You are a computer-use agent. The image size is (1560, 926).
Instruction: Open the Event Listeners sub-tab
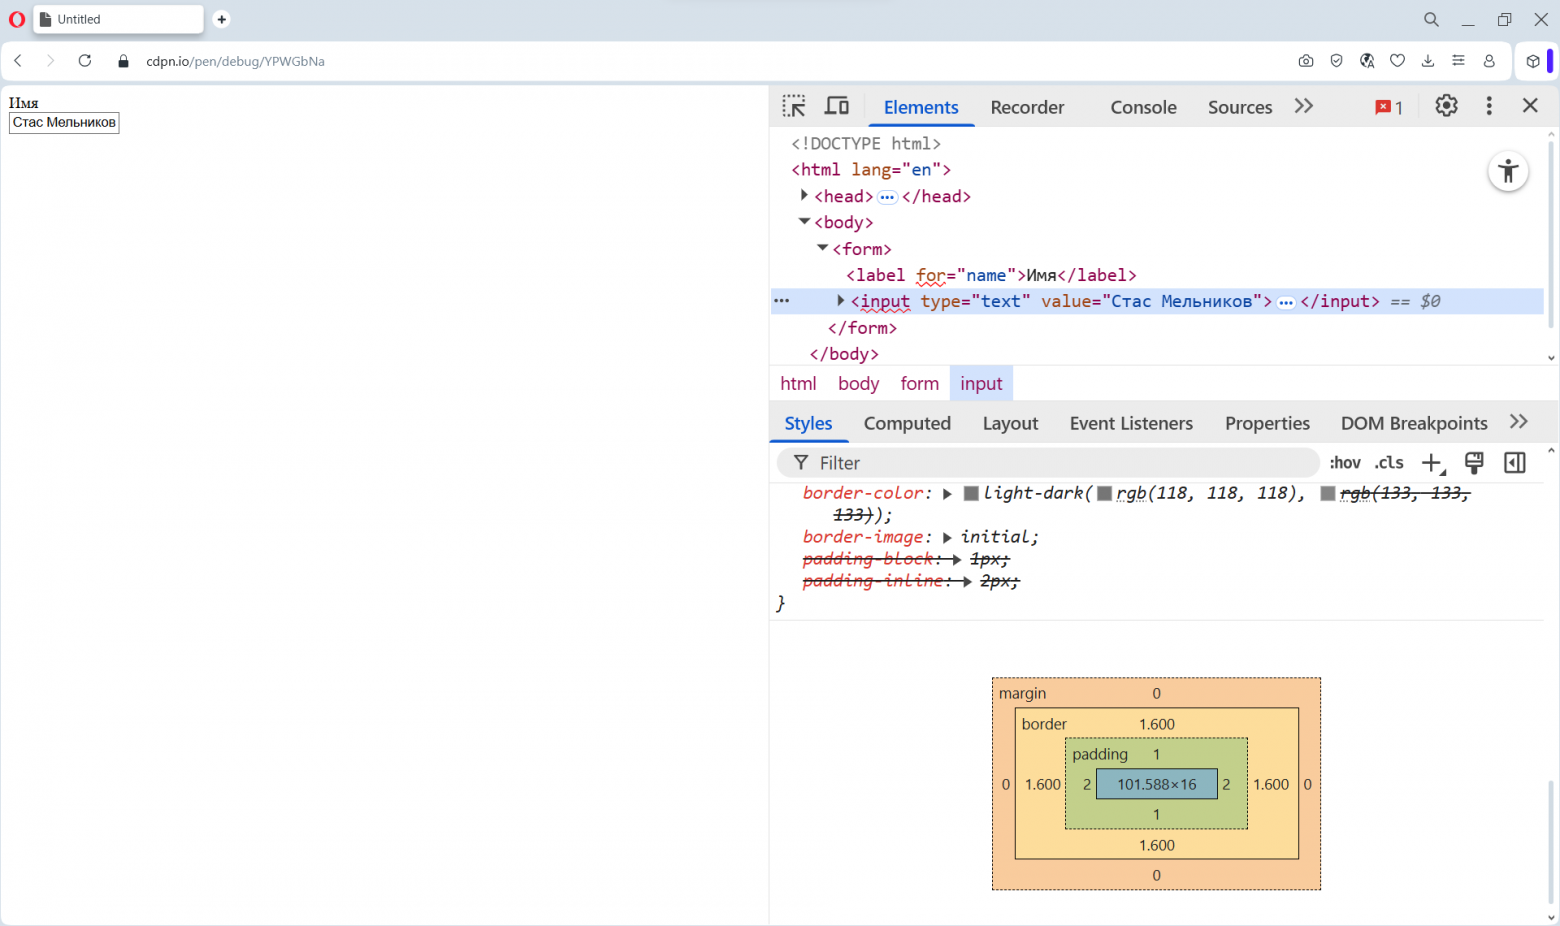point(1131,423)
